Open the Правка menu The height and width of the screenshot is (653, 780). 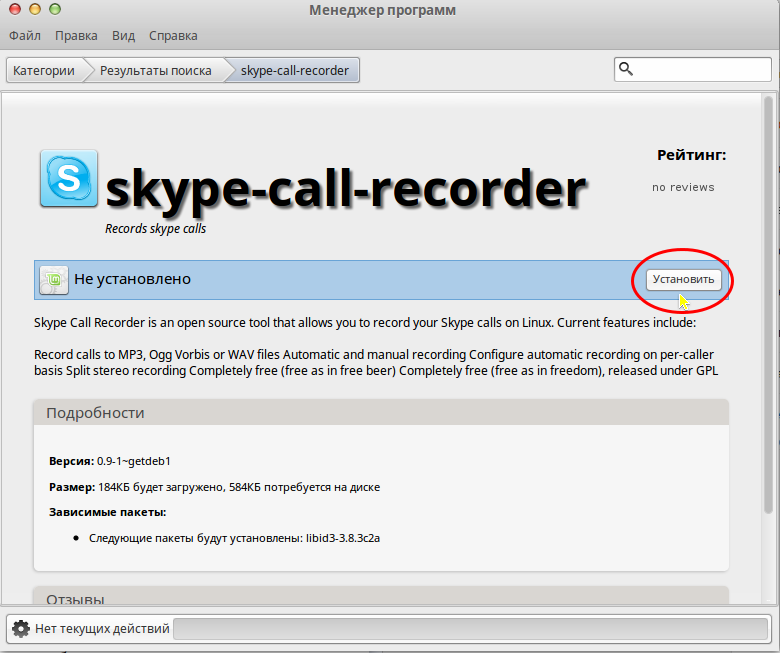coord(76,36)
